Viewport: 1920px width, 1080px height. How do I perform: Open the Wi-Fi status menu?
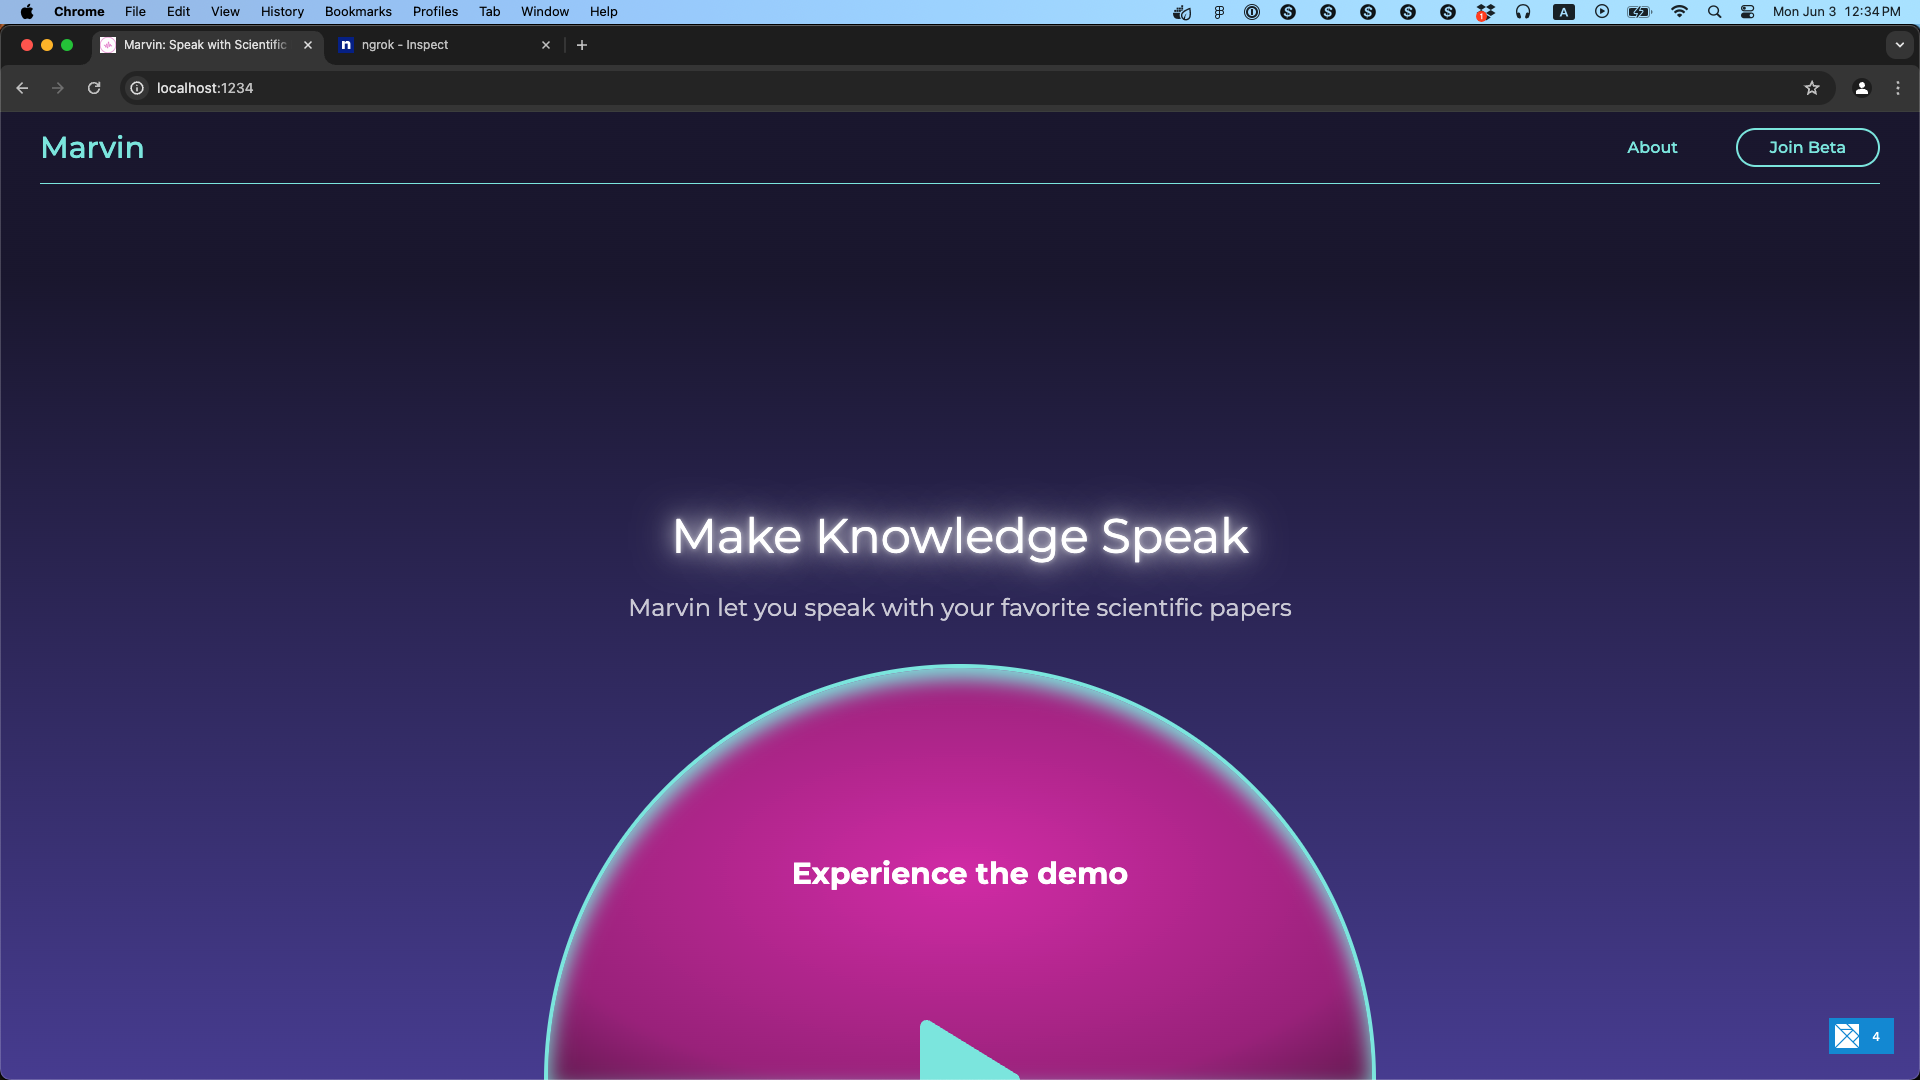(1679, 12)
